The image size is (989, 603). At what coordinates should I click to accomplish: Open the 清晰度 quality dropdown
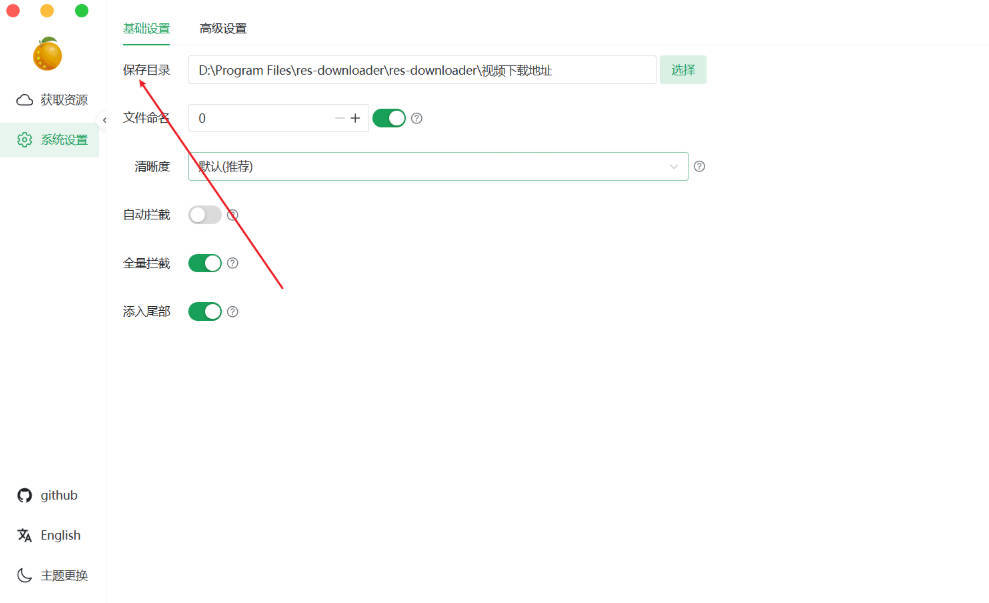click(437, 166)
